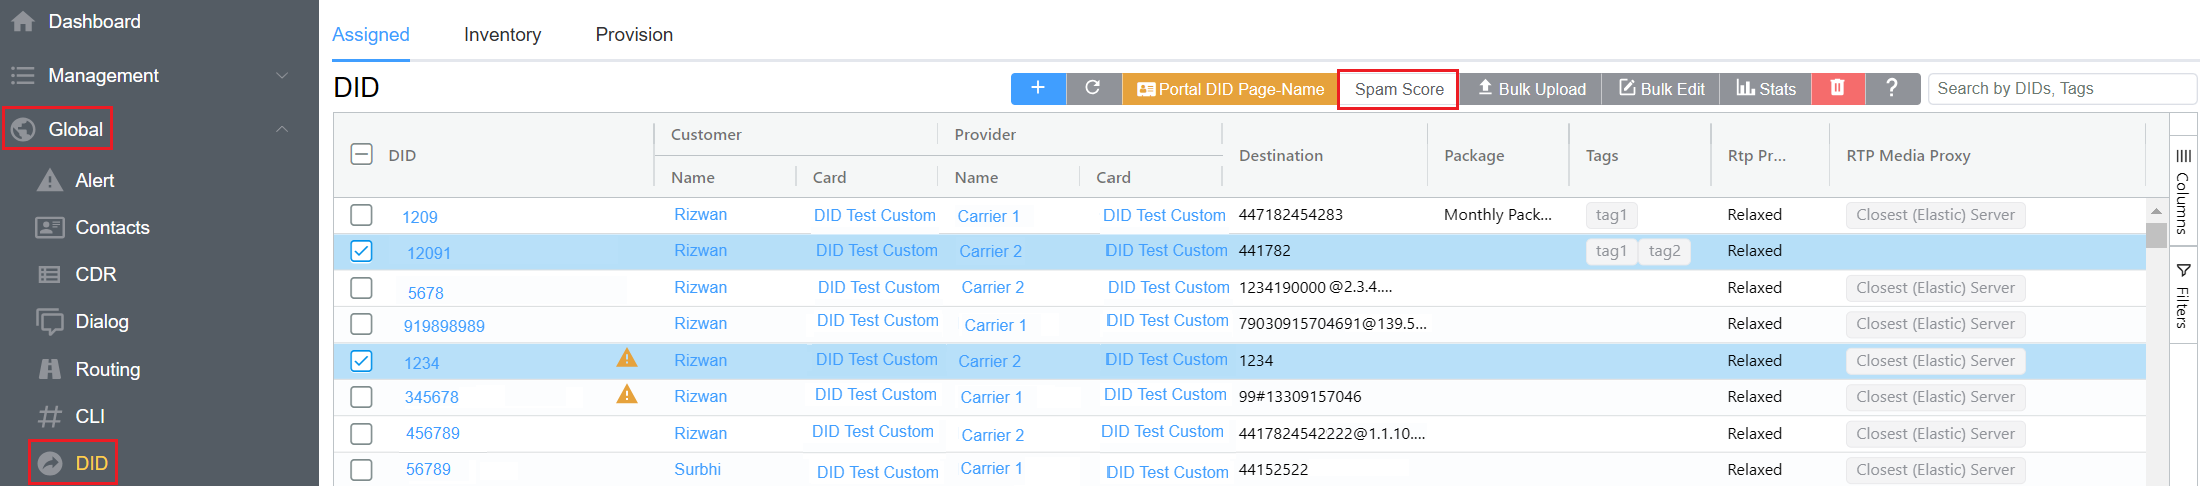The width and height of the screenshot is (2212, 486).
Task: Expand the Management menu chevron
Action: (282, 76)
